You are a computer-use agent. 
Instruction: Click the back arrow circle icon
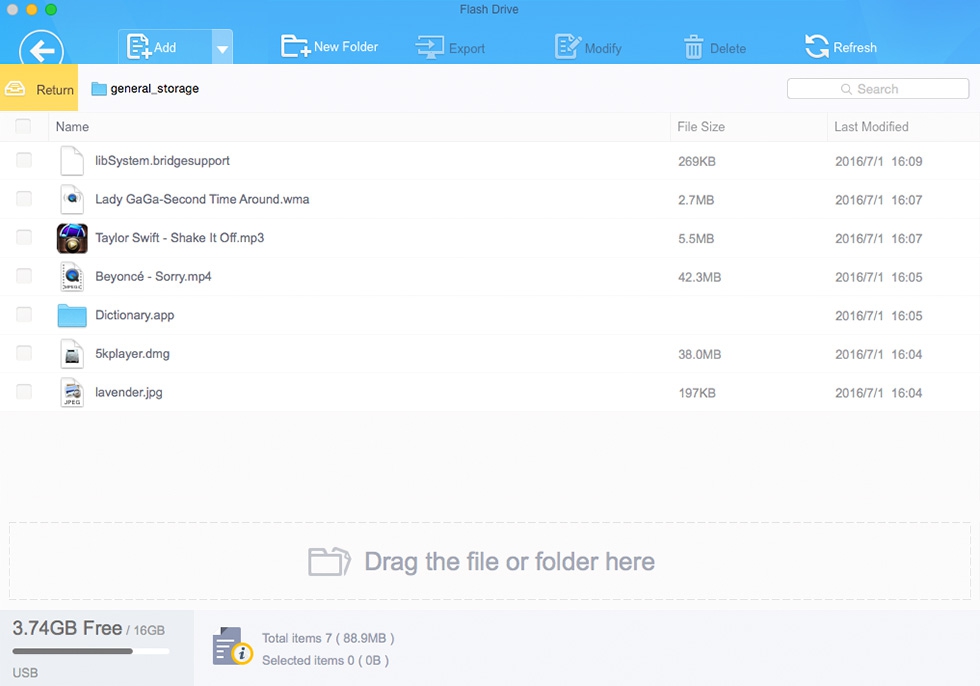pos(41,49)
